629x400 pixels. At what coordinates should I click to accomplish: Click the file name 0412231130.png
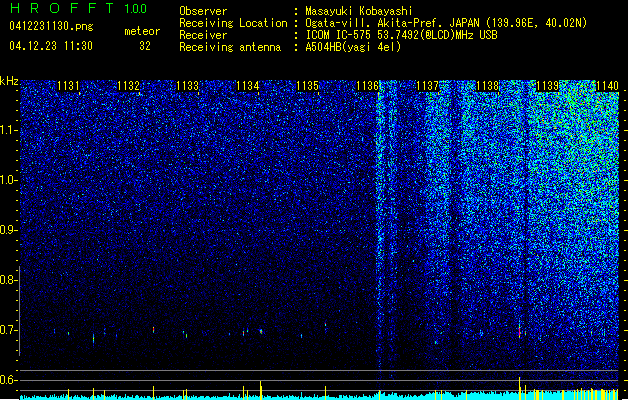pos(51,26)
